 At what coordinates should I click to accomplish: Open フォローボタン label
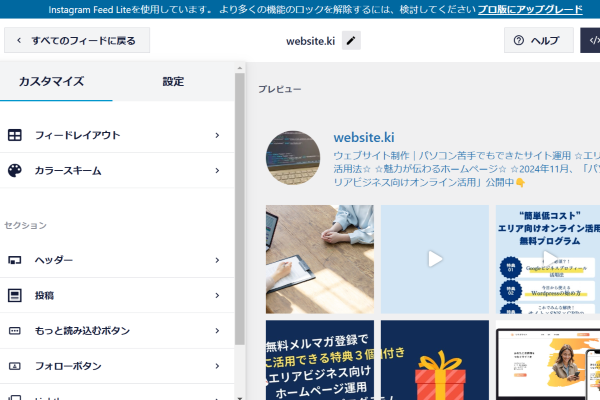point(68,366)
